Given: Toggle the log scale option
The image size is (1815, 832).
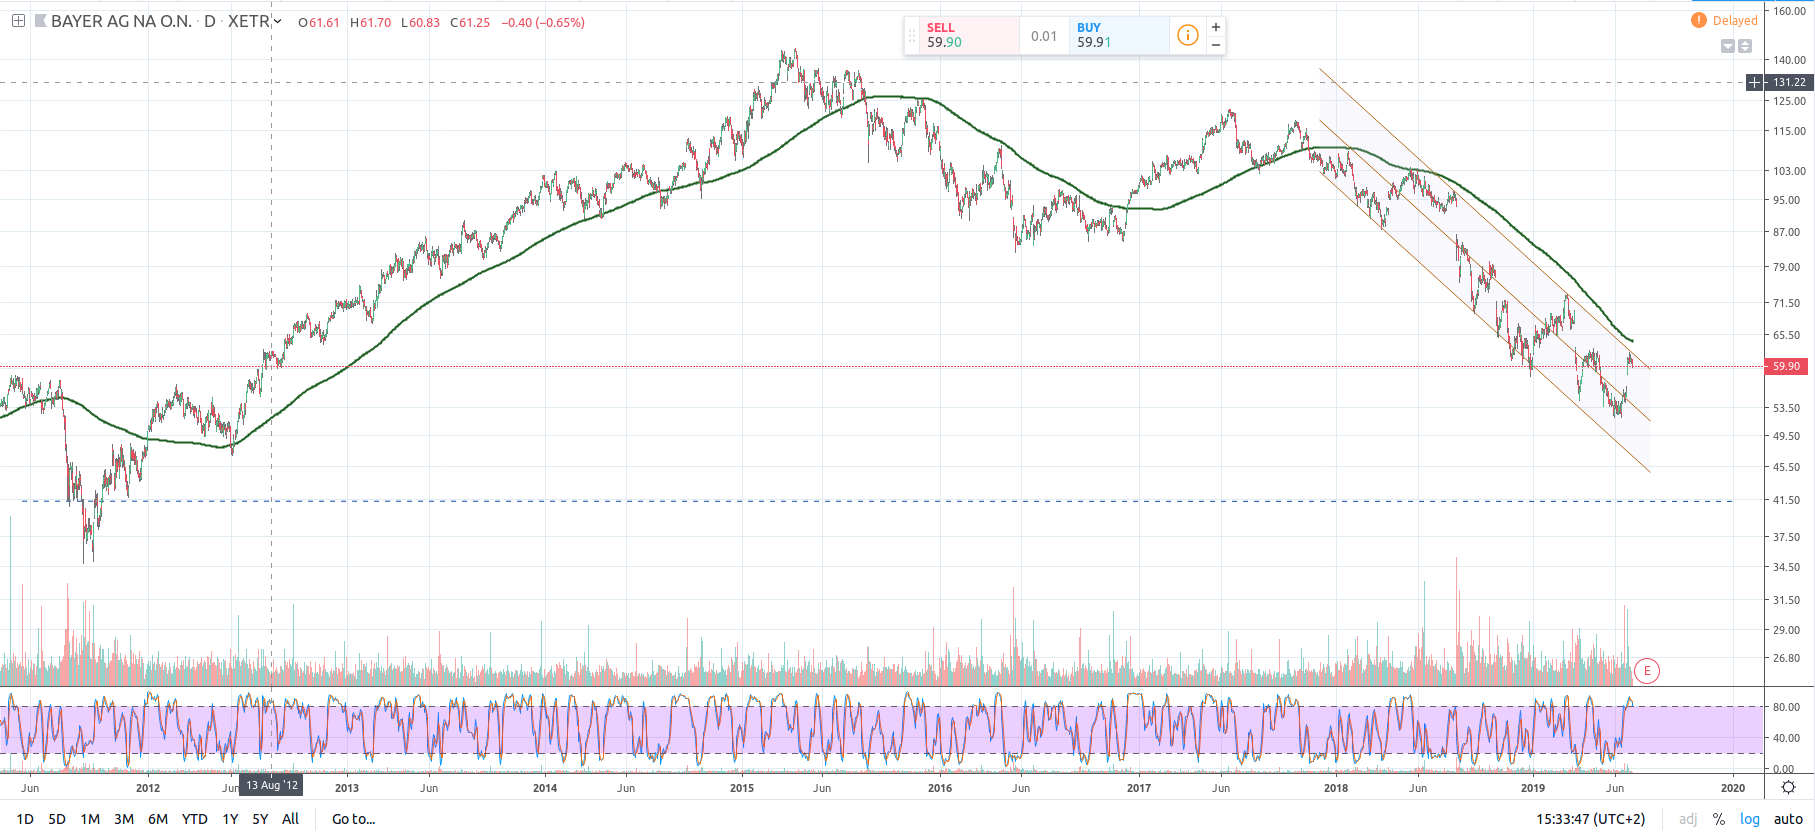Looking at the screenshot, I should [x=1750, y=819].
